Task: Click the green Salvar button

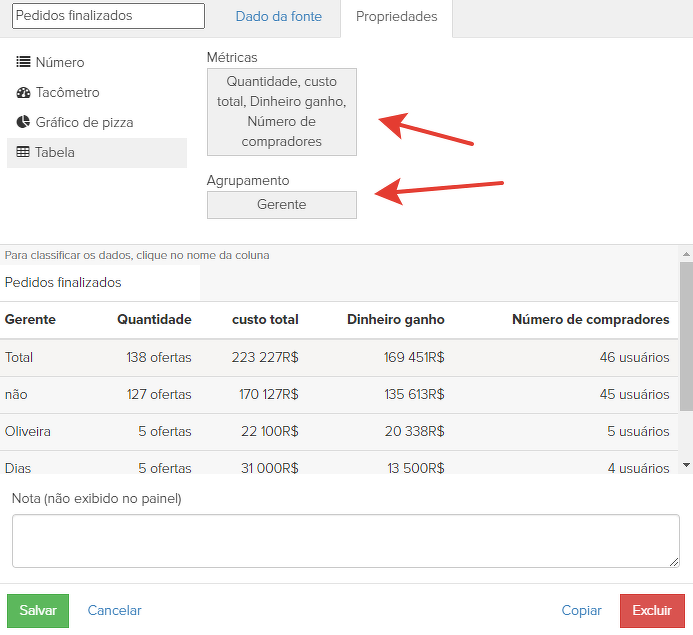Action: click(38, 610)
